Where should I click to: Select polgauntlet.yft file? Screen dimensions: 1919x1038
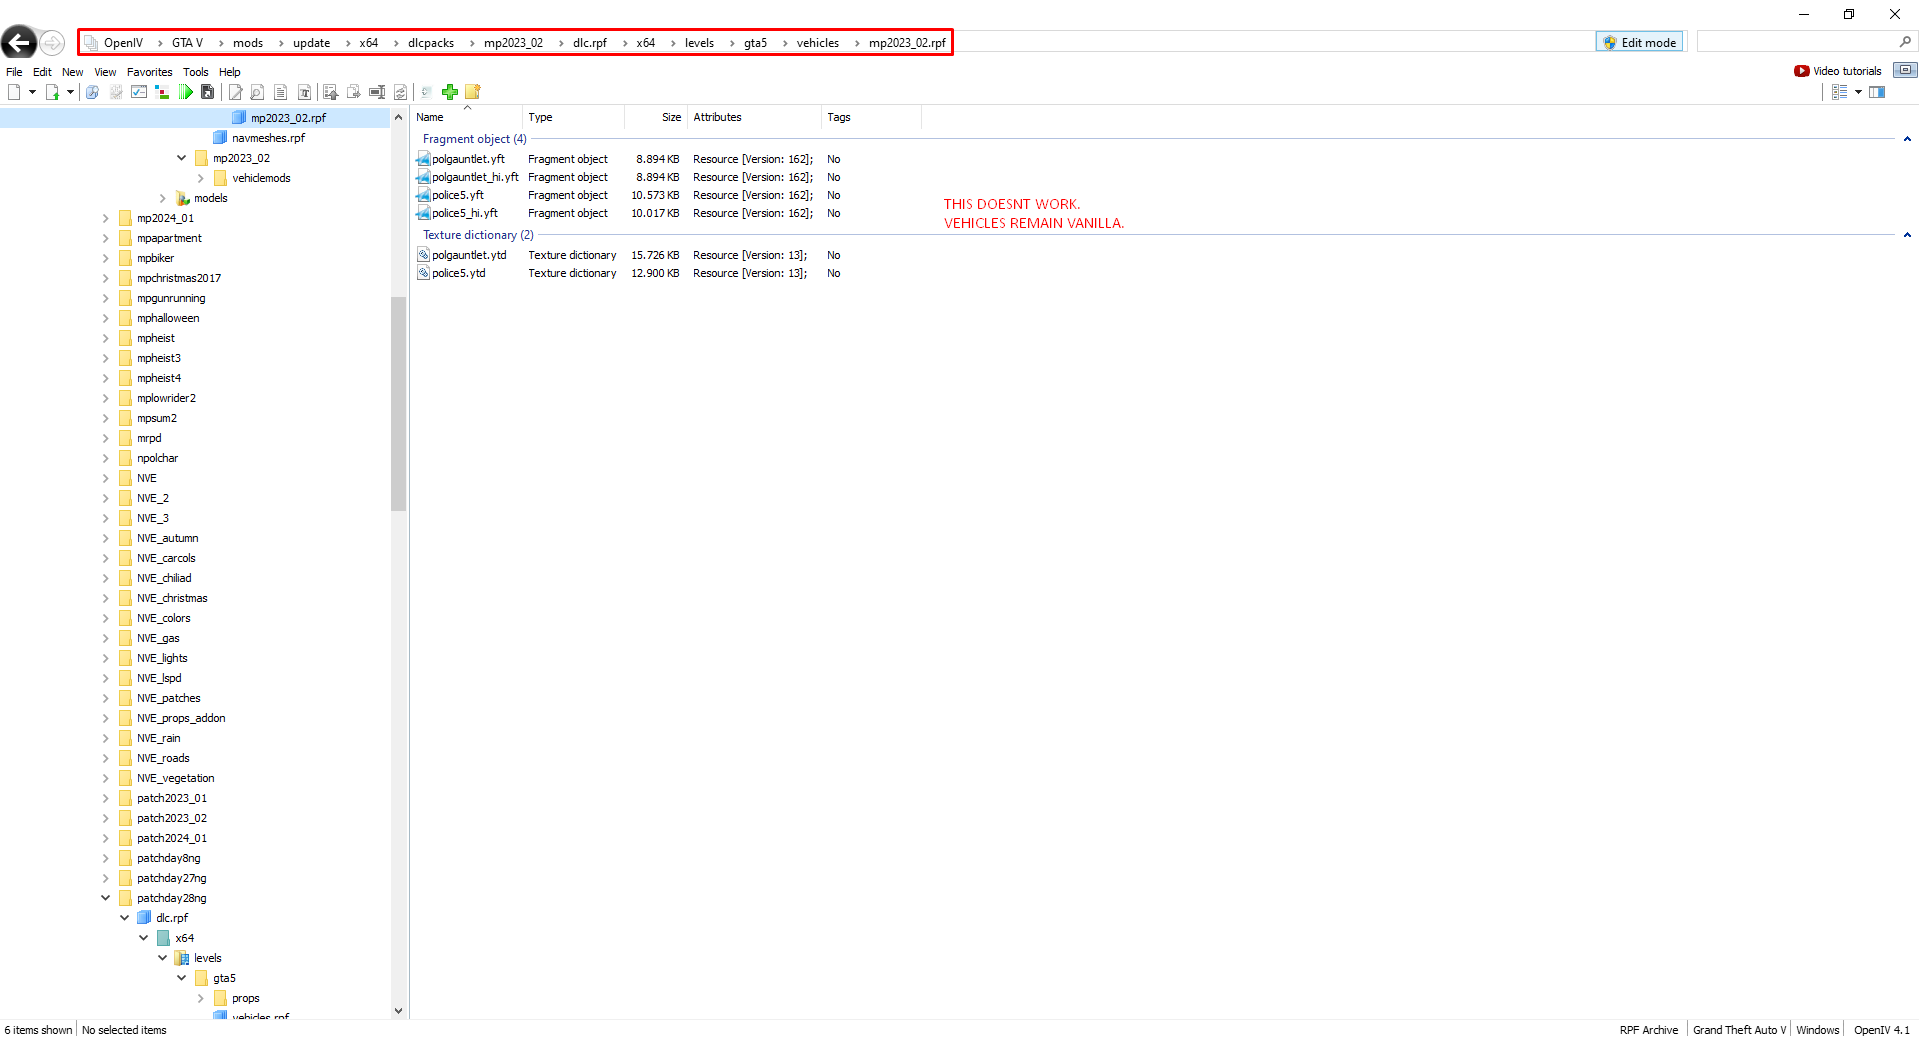468,159
